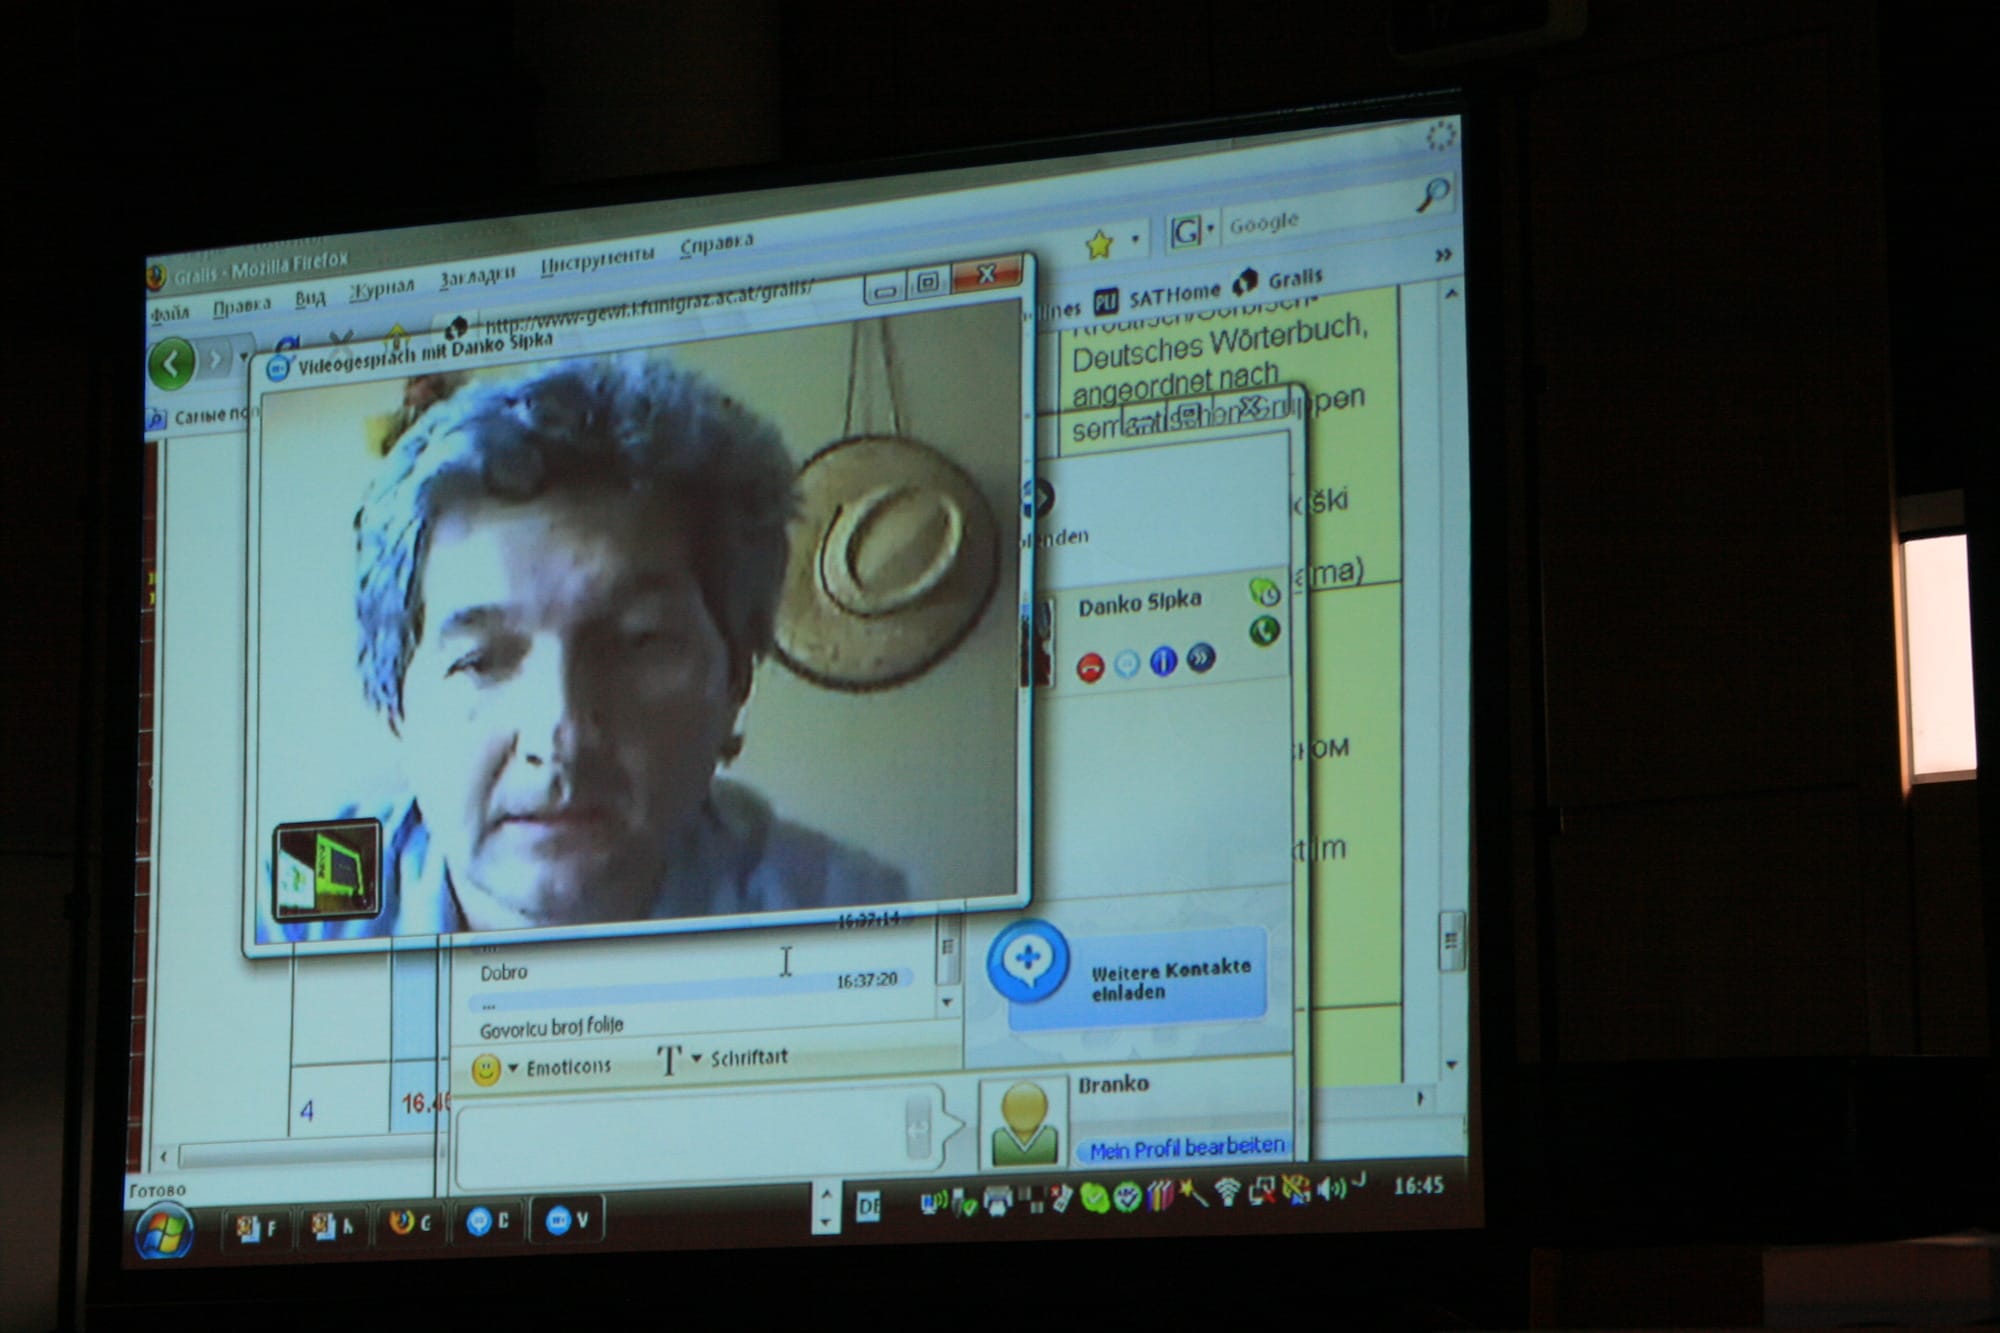
Task: Click the double-arrow more options icon
Action: (1200, 658)
